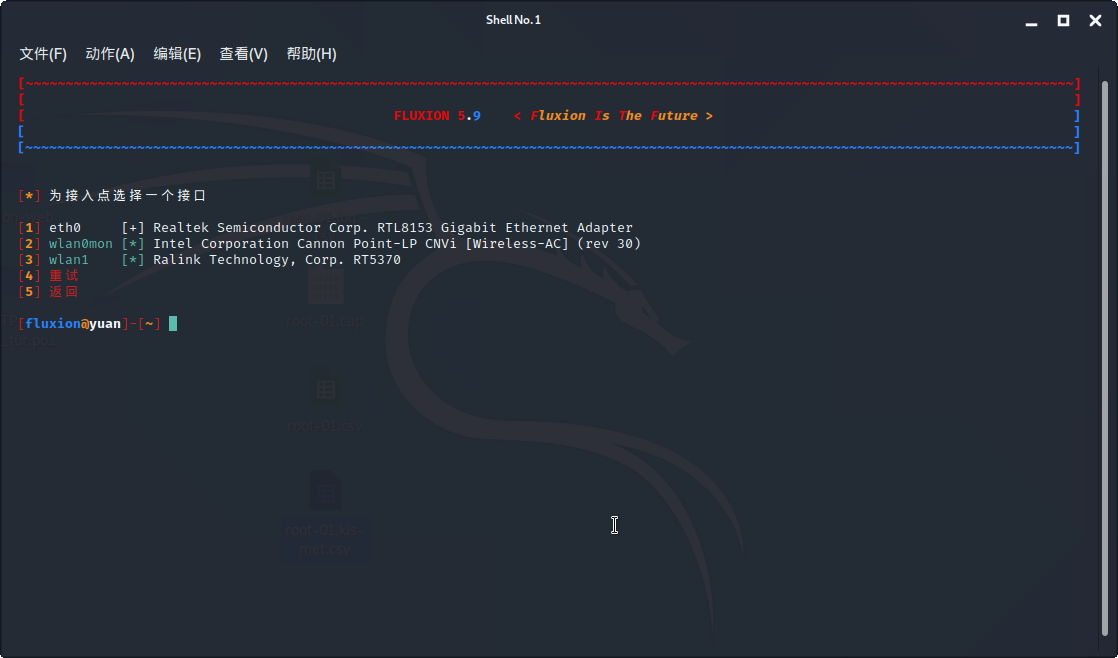The image size is (1118, 658).
Task: Click the [5] option number
Action: click(x=29, y=292)
